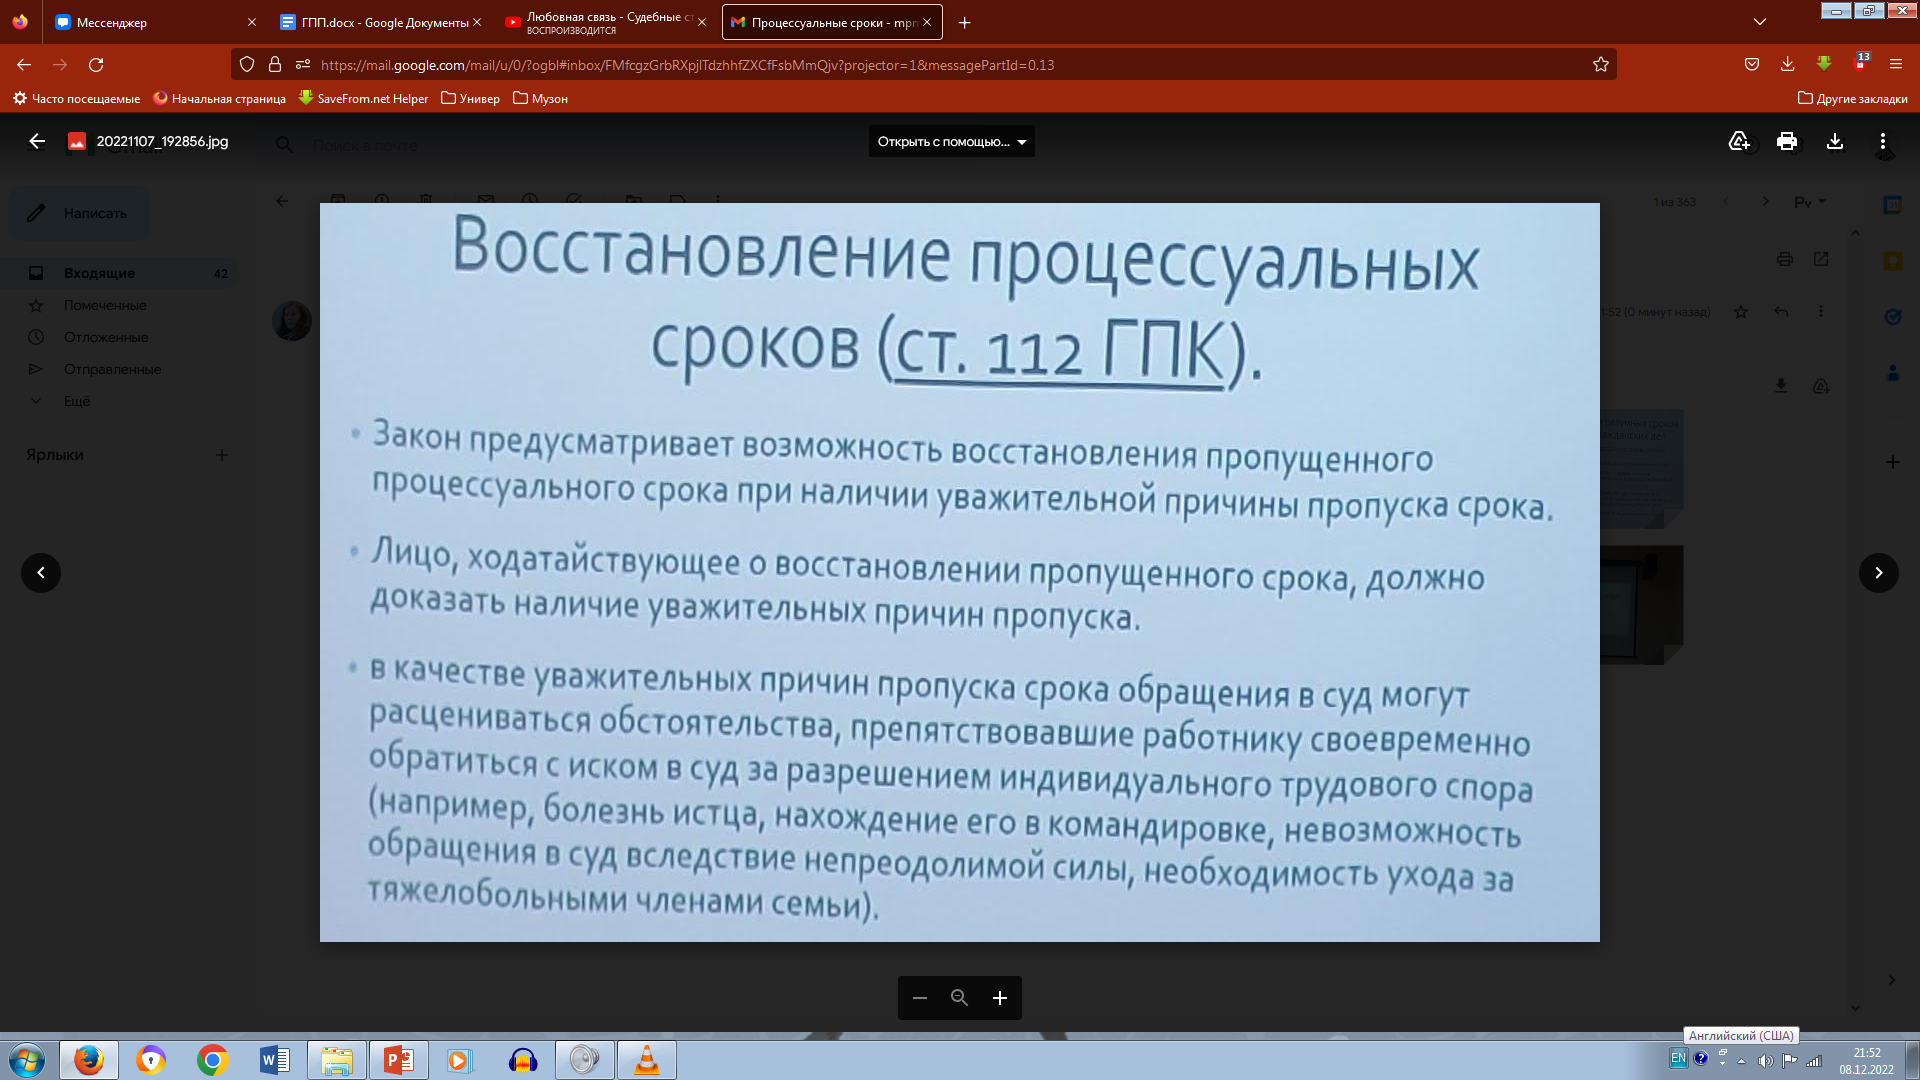This screenshot has height=1080, width=1920.
Task: Open 'Открыть с помощью' dropdown
Action: point(952,142)
